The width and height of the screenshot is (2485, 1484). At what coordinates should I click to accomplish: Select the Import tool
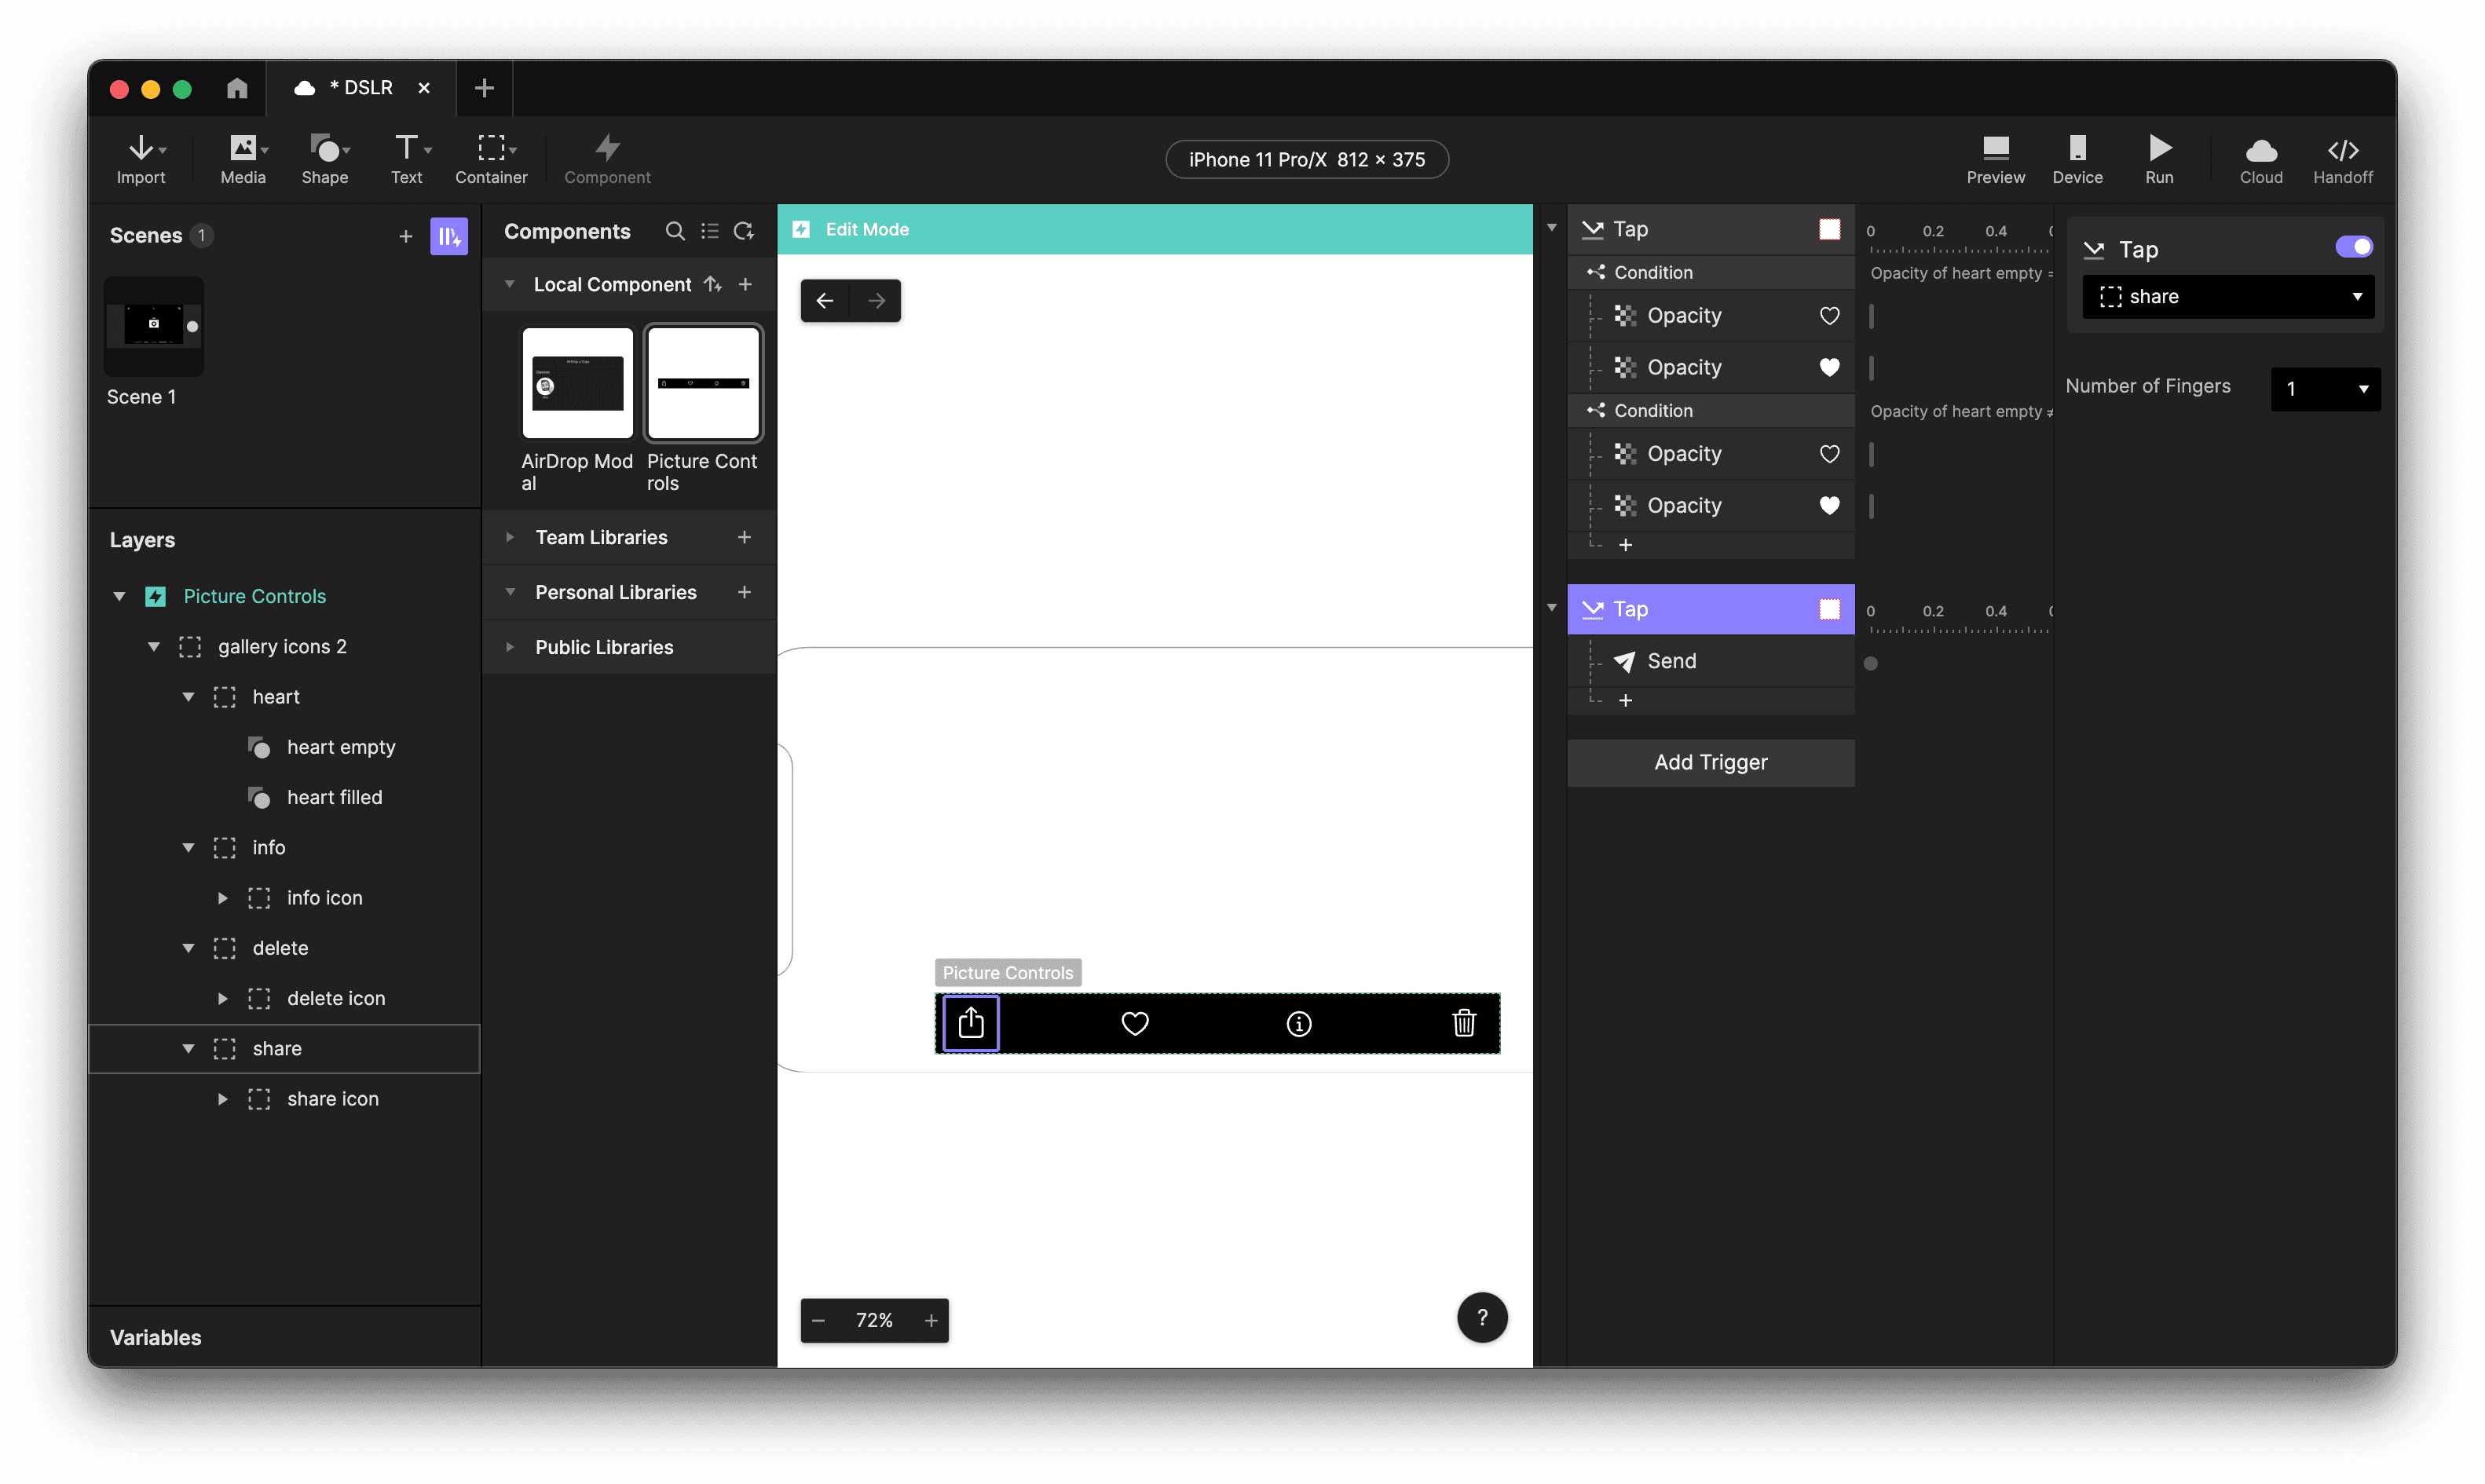point(142,158)
